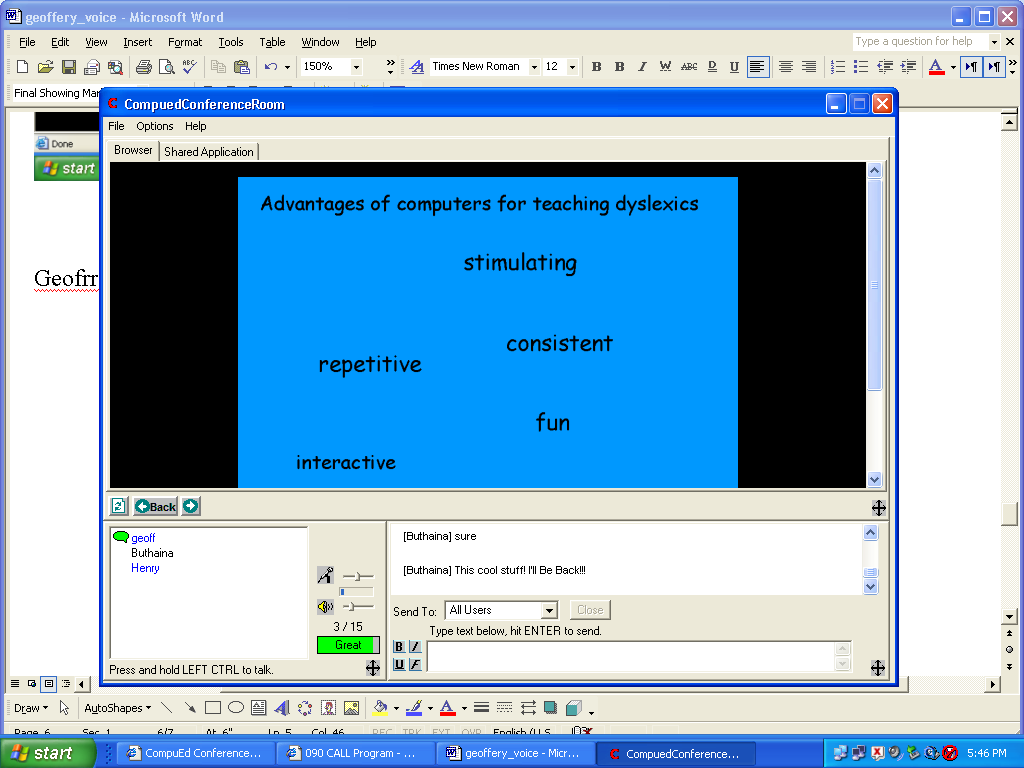Expand the Undo history arrow
Viewport: 1024px width, 768px height.
[287, 67]
